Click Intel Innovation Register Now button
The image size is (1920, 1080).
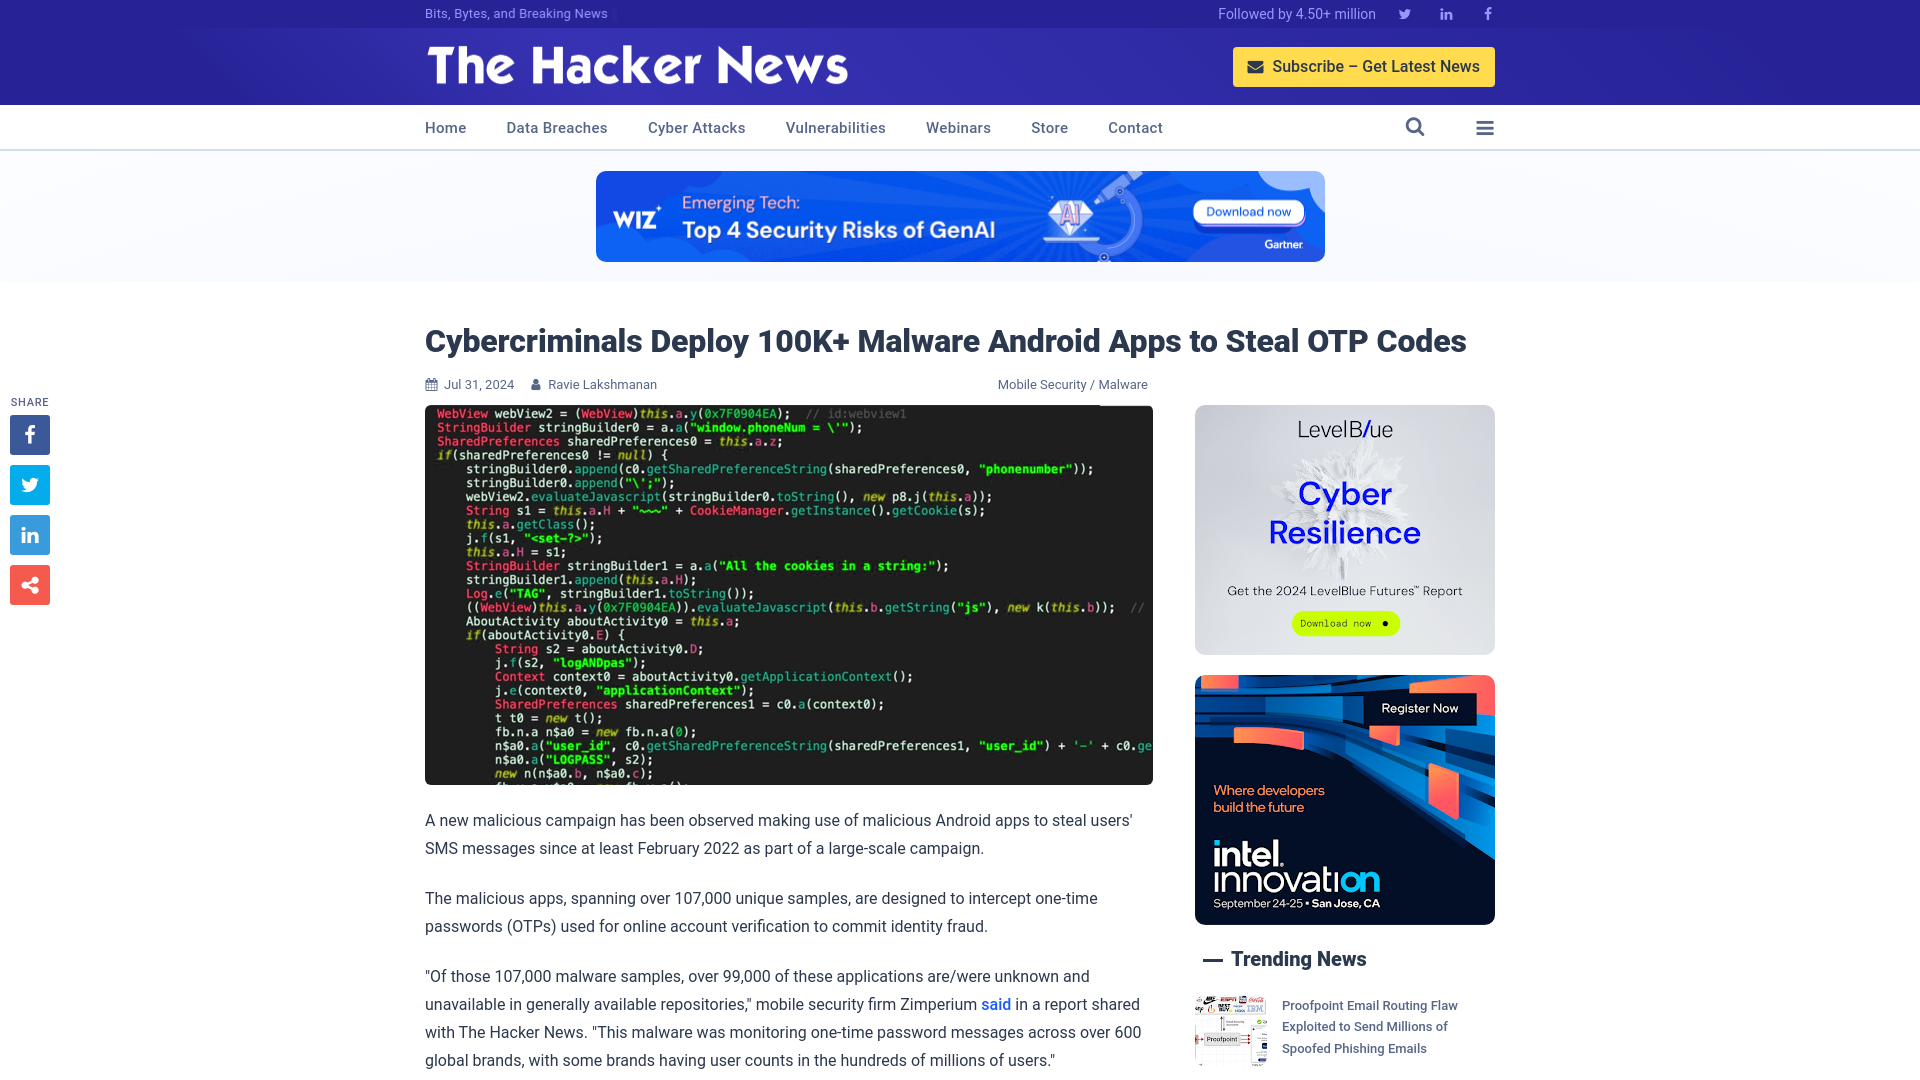point(1419,708)
